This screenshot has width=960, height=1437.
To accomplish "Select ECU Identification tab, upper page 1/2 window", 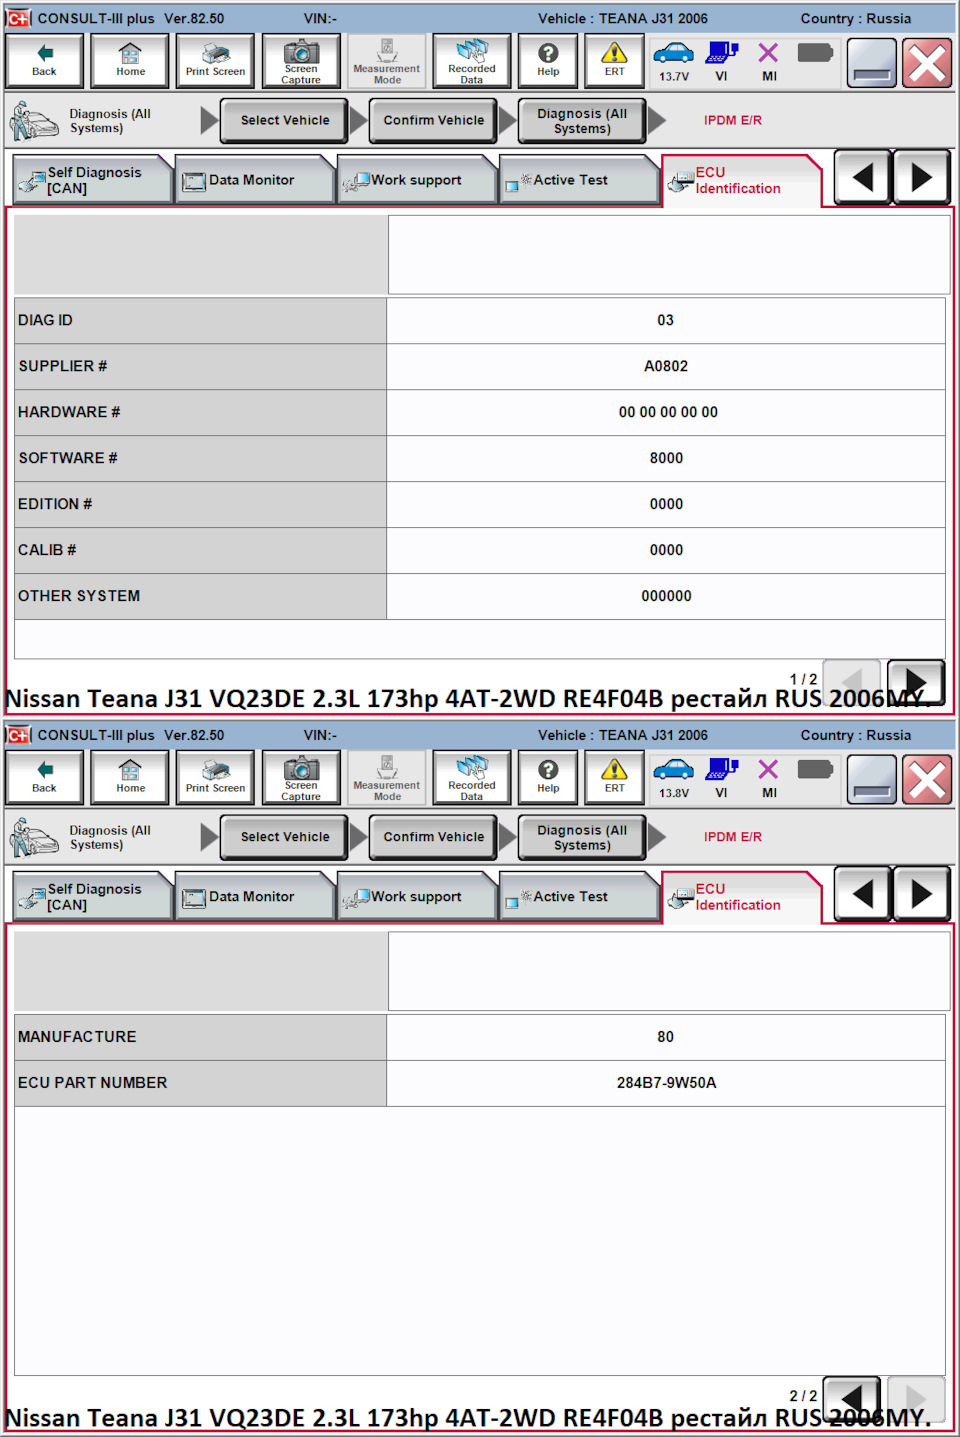I will (x=740, y=181).
